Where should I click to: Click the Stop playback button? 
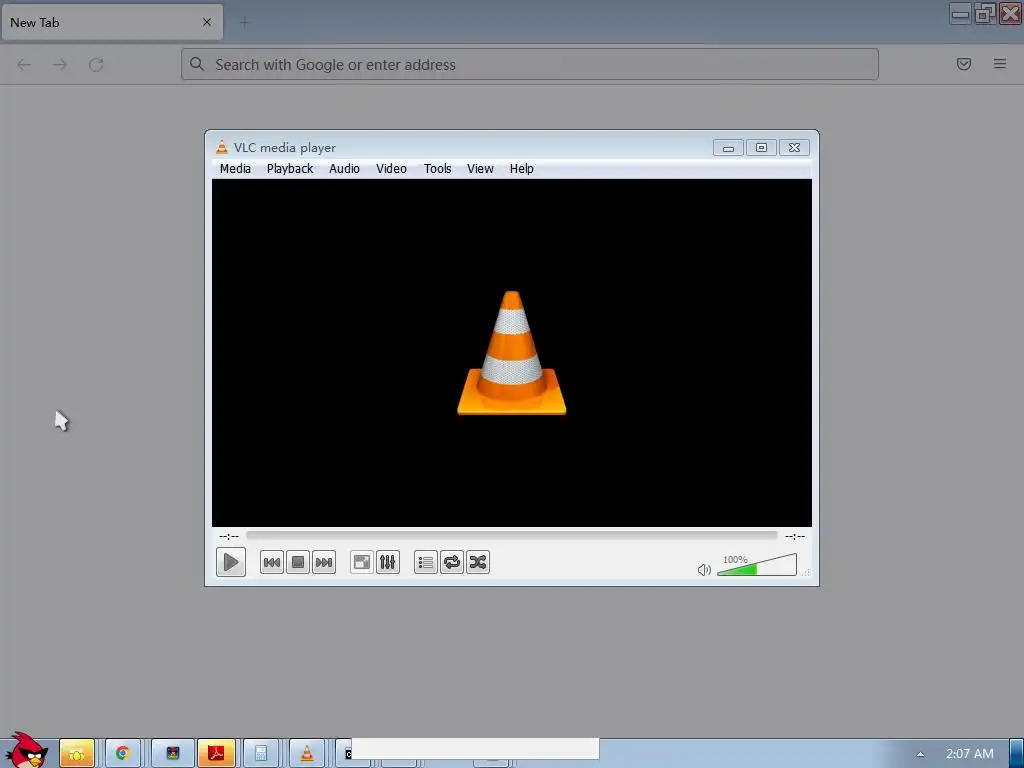click(x=298, y=562)
